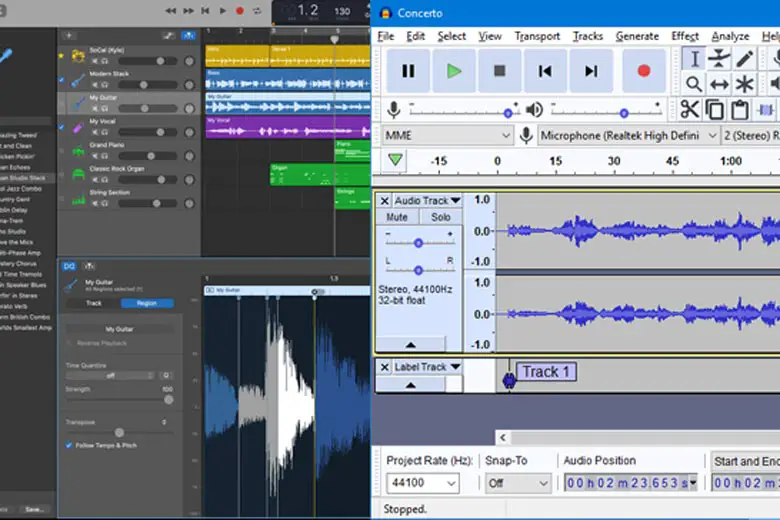Click GarageBand's Play button

(x=222, y=10)
